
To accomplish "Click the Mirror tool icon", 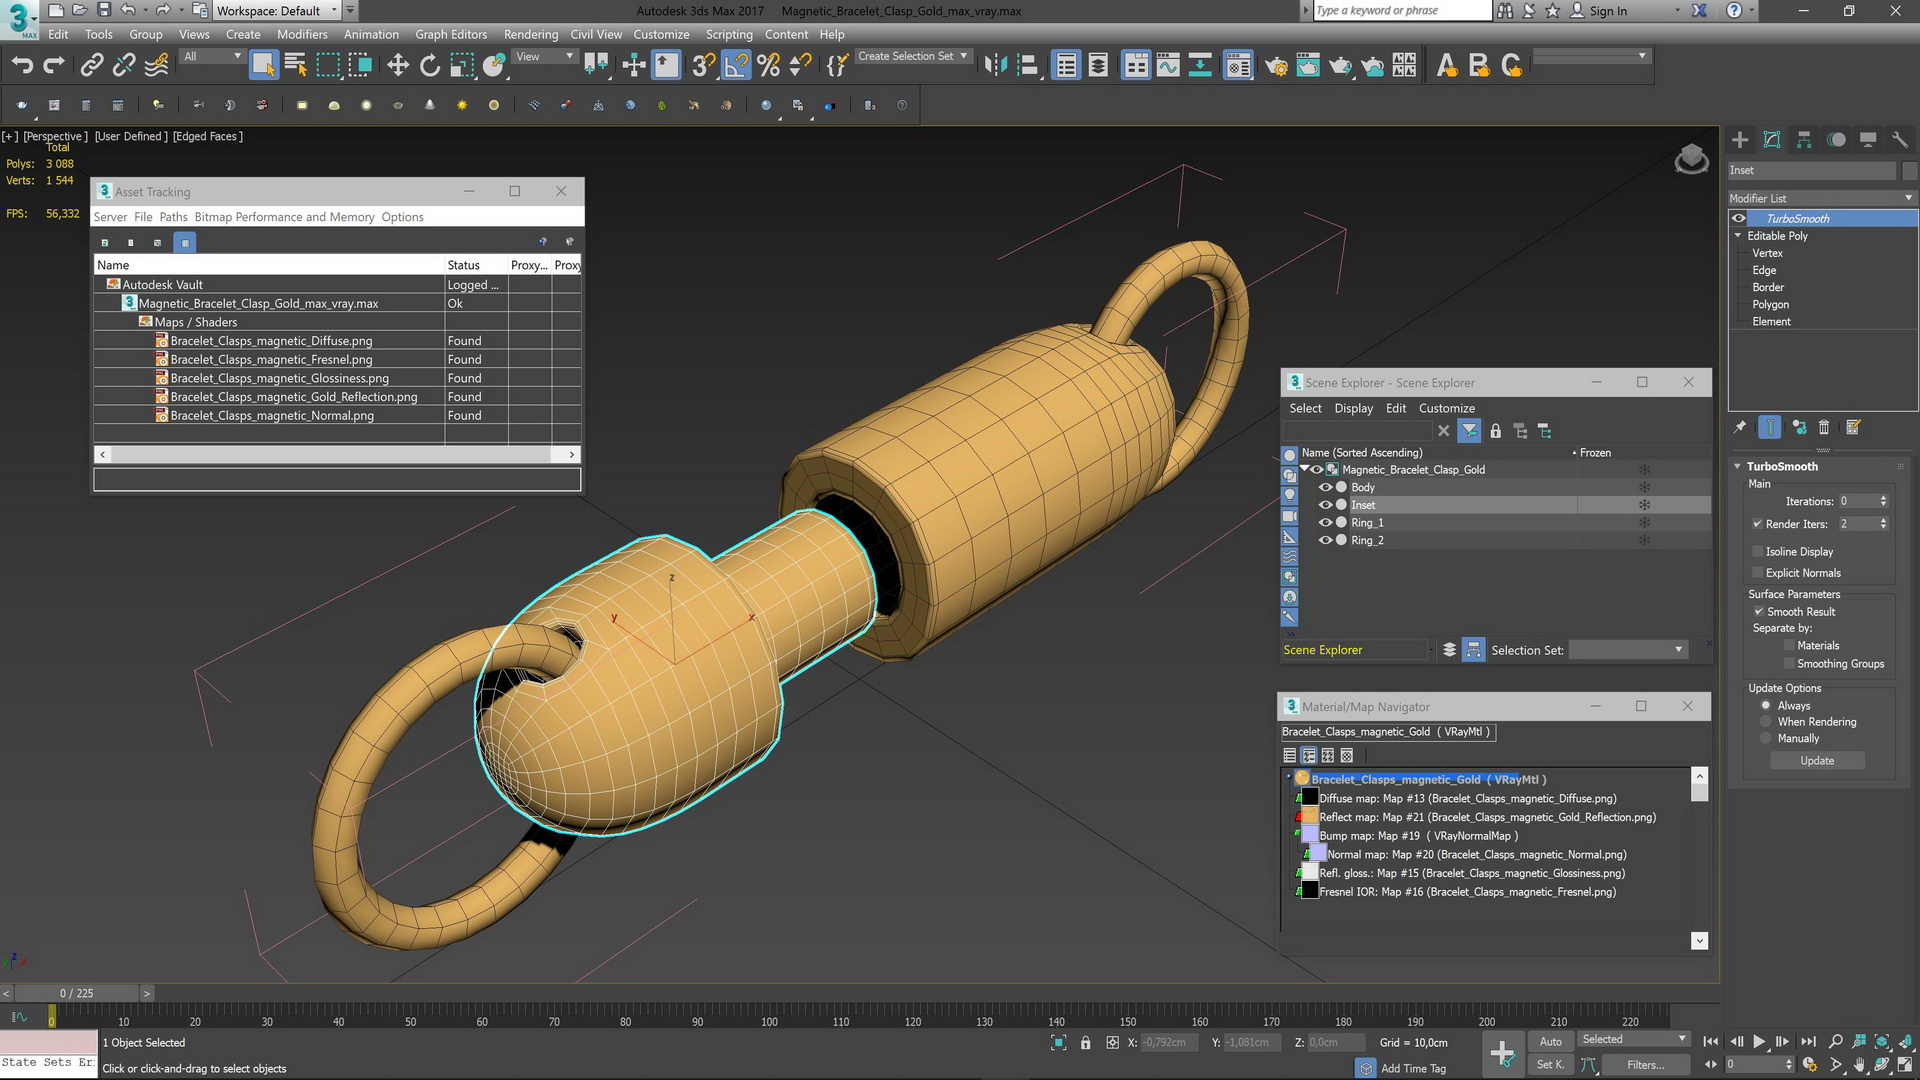I will (x=995, y=65).
